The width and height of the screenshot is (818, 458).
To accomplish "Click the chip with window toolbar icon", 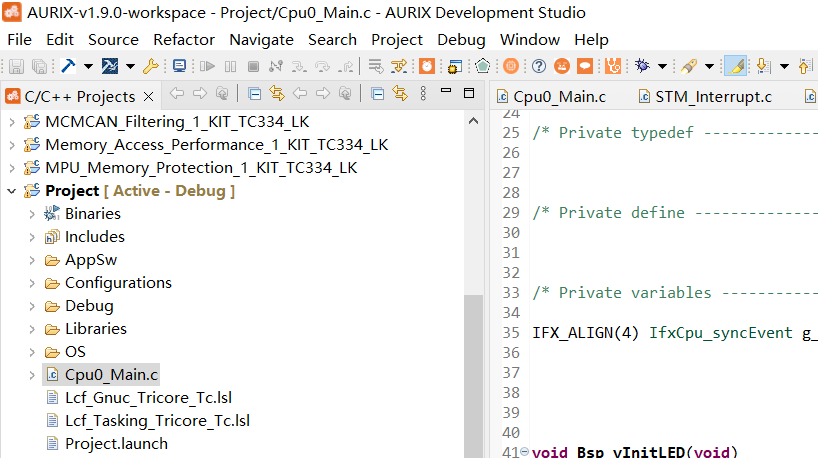I will (454, 66).
